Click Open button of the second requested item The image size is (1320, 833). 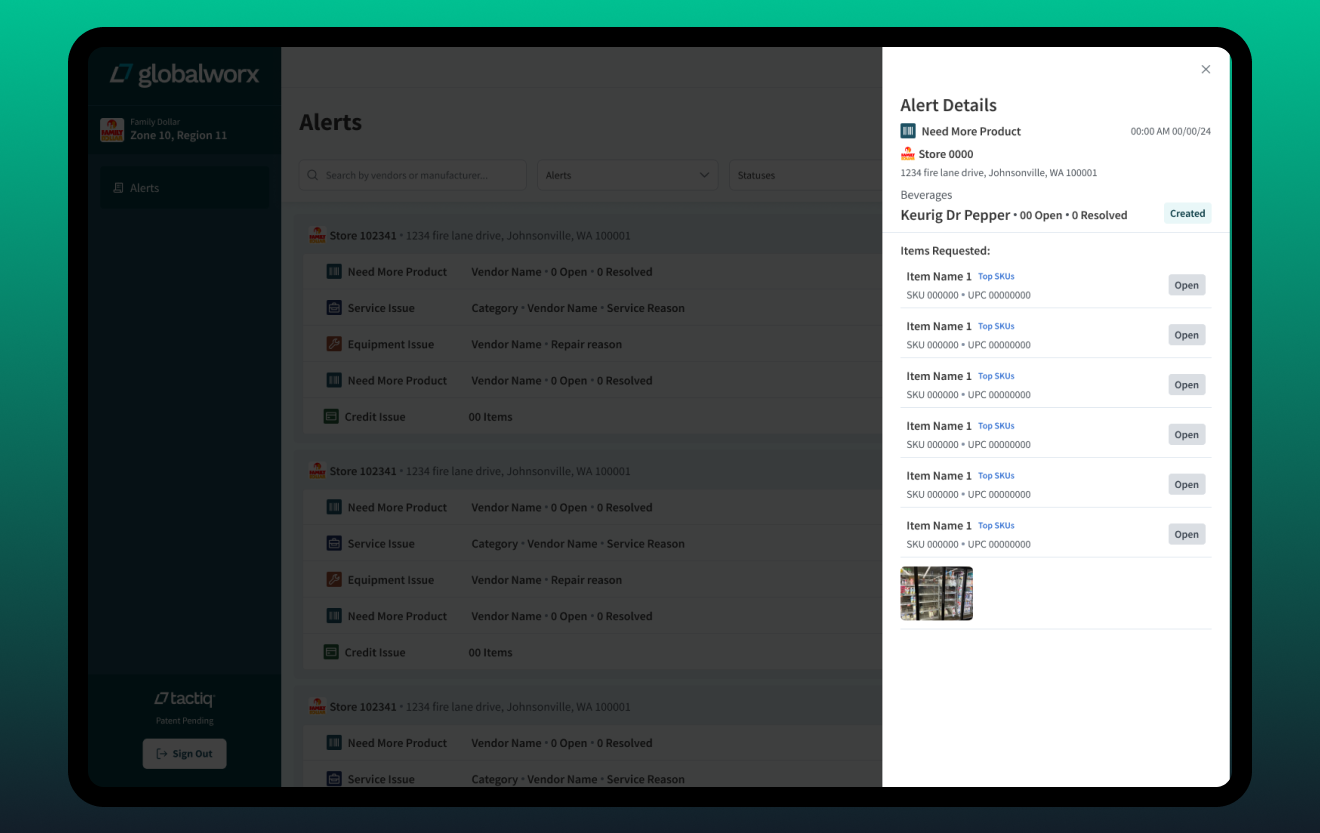1187,335
